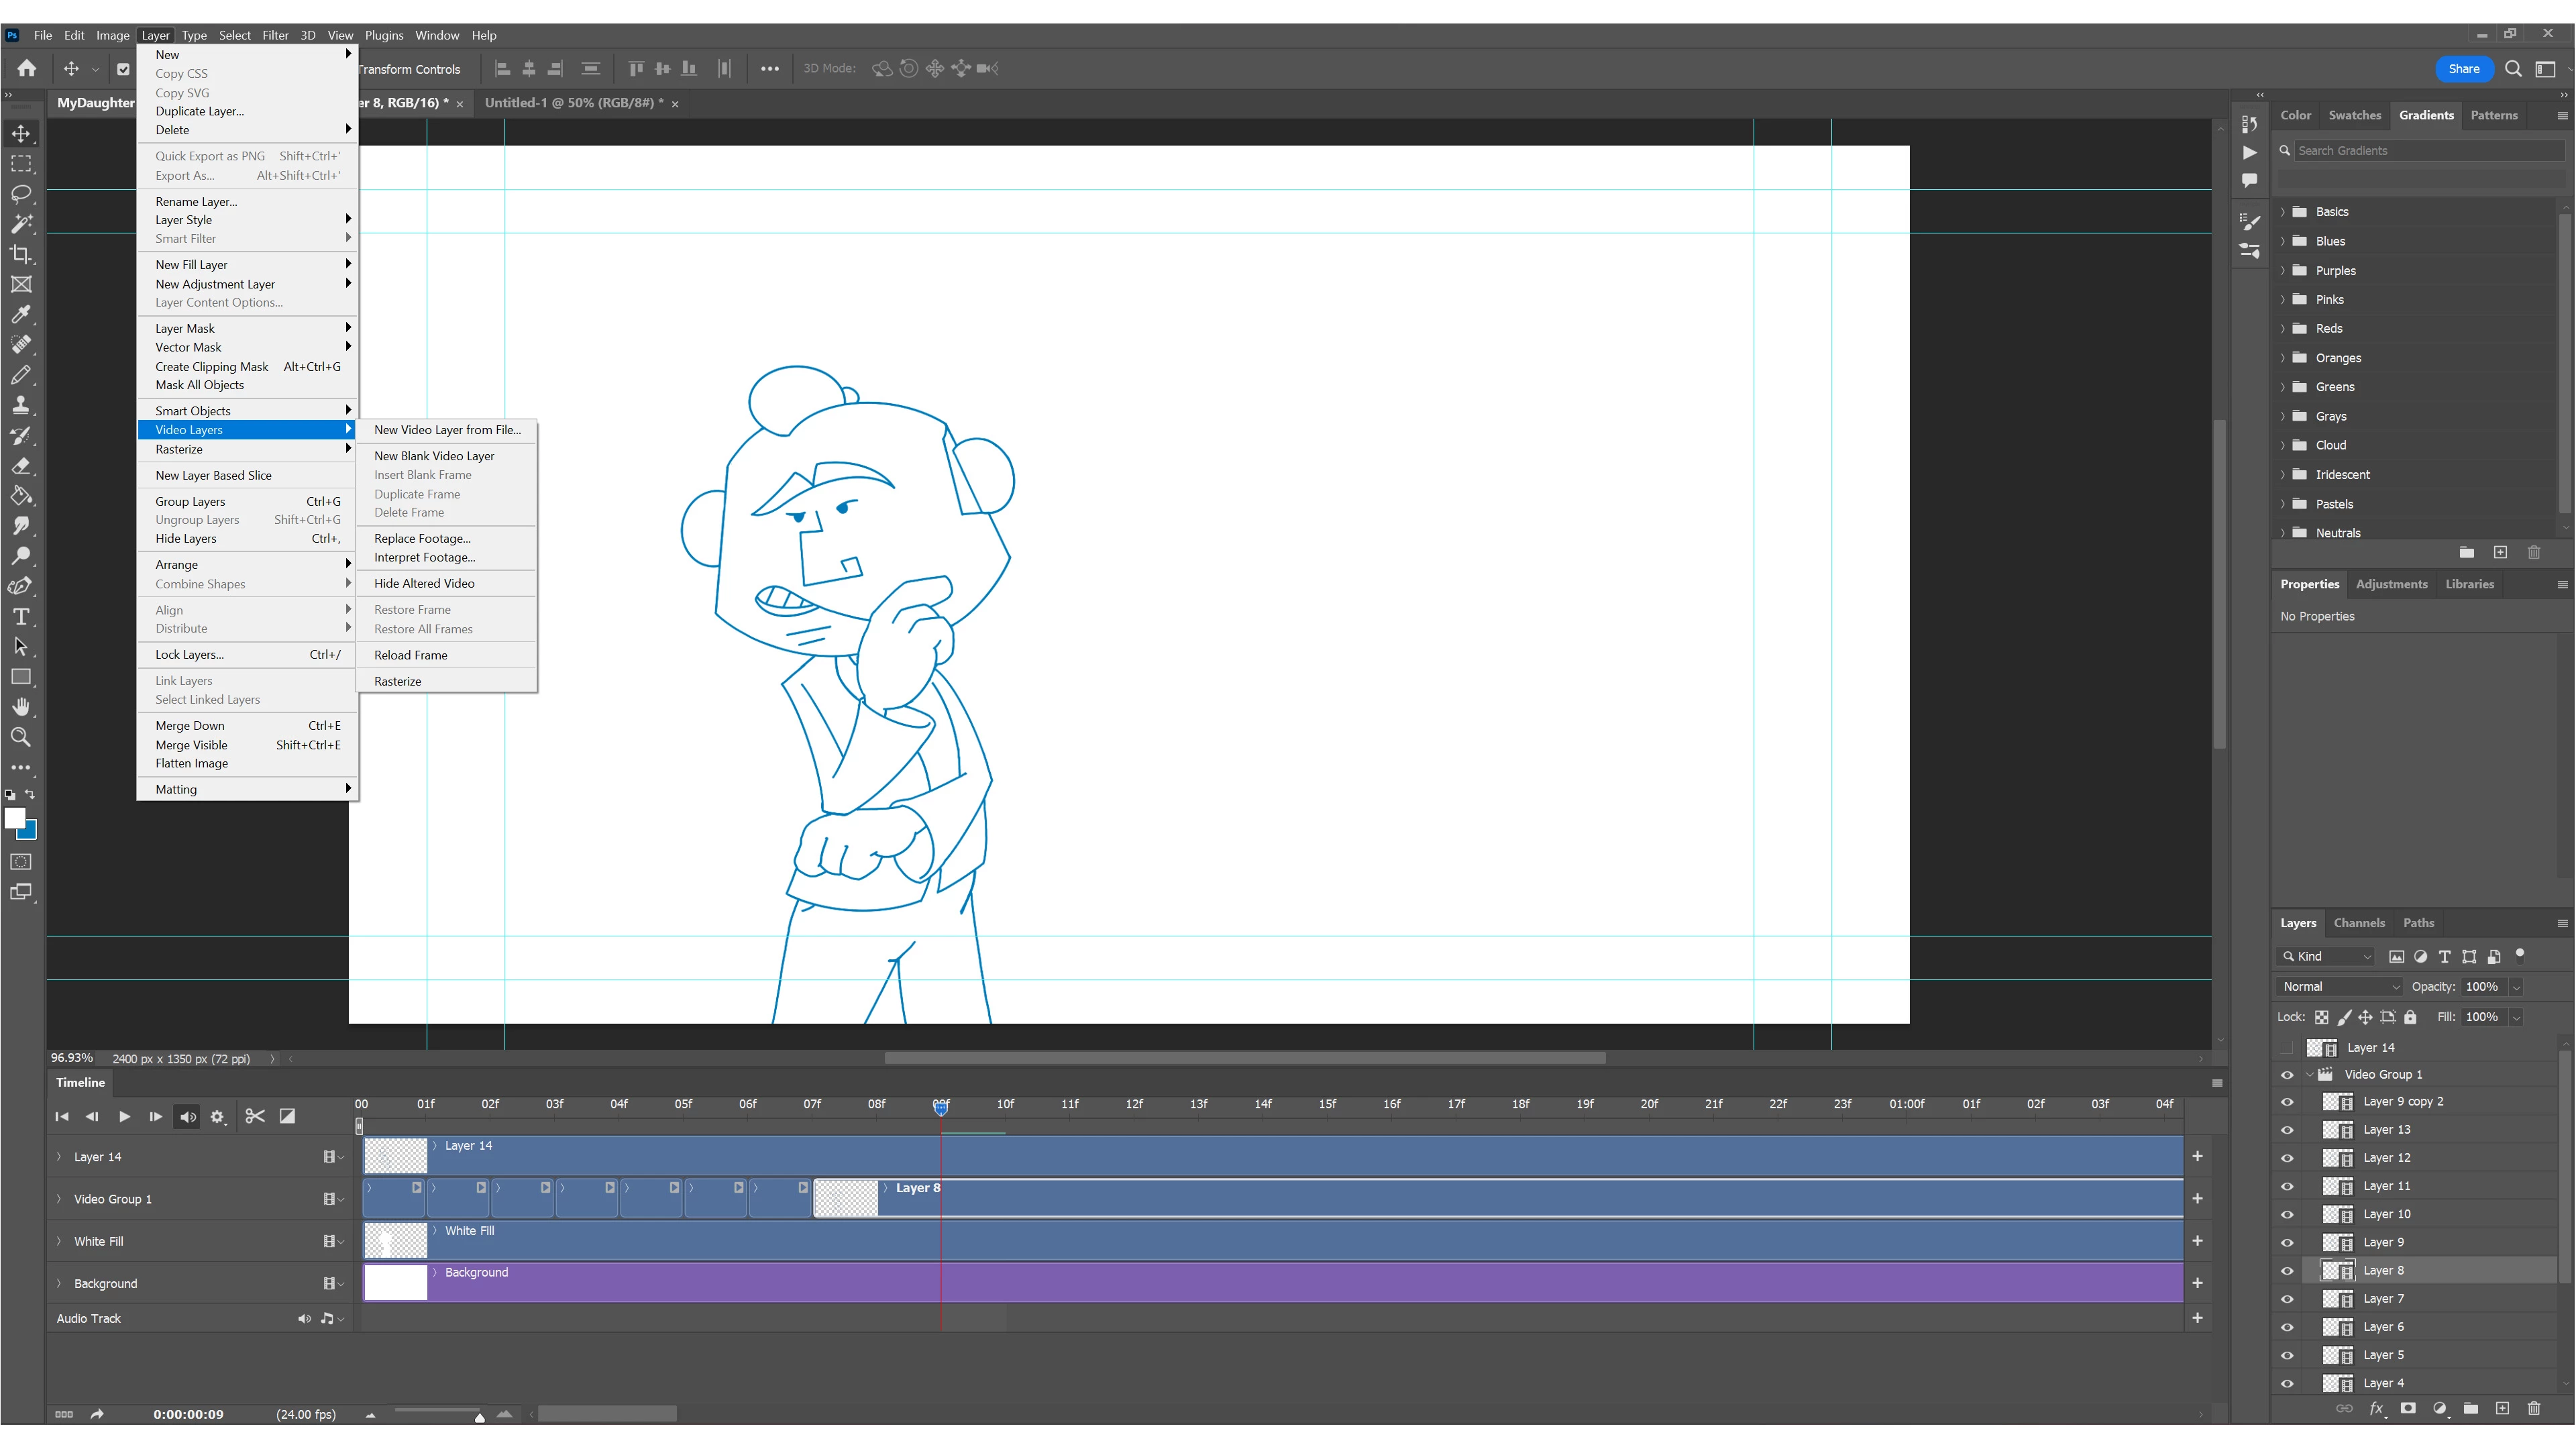The image size is (2576, 1449).
Task: Click the Search Gradients input field
Action: click(x=2427, y=150)
